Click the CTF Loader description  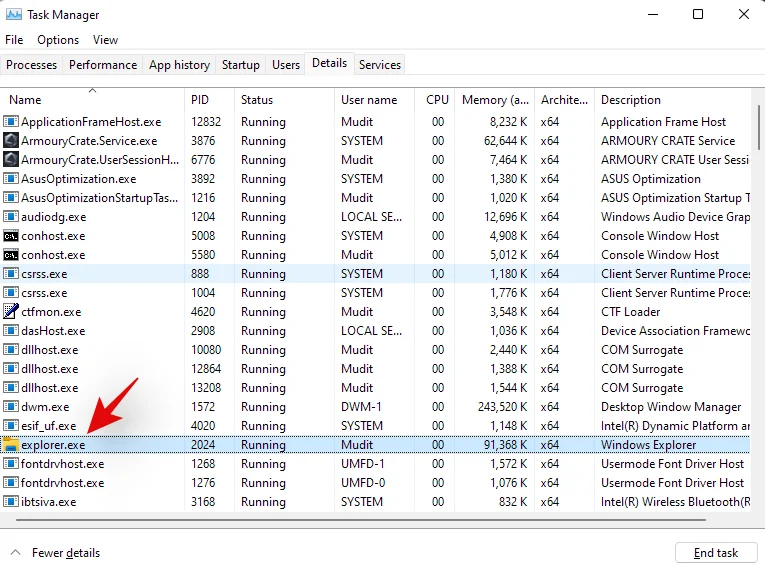tap(630, 312)
